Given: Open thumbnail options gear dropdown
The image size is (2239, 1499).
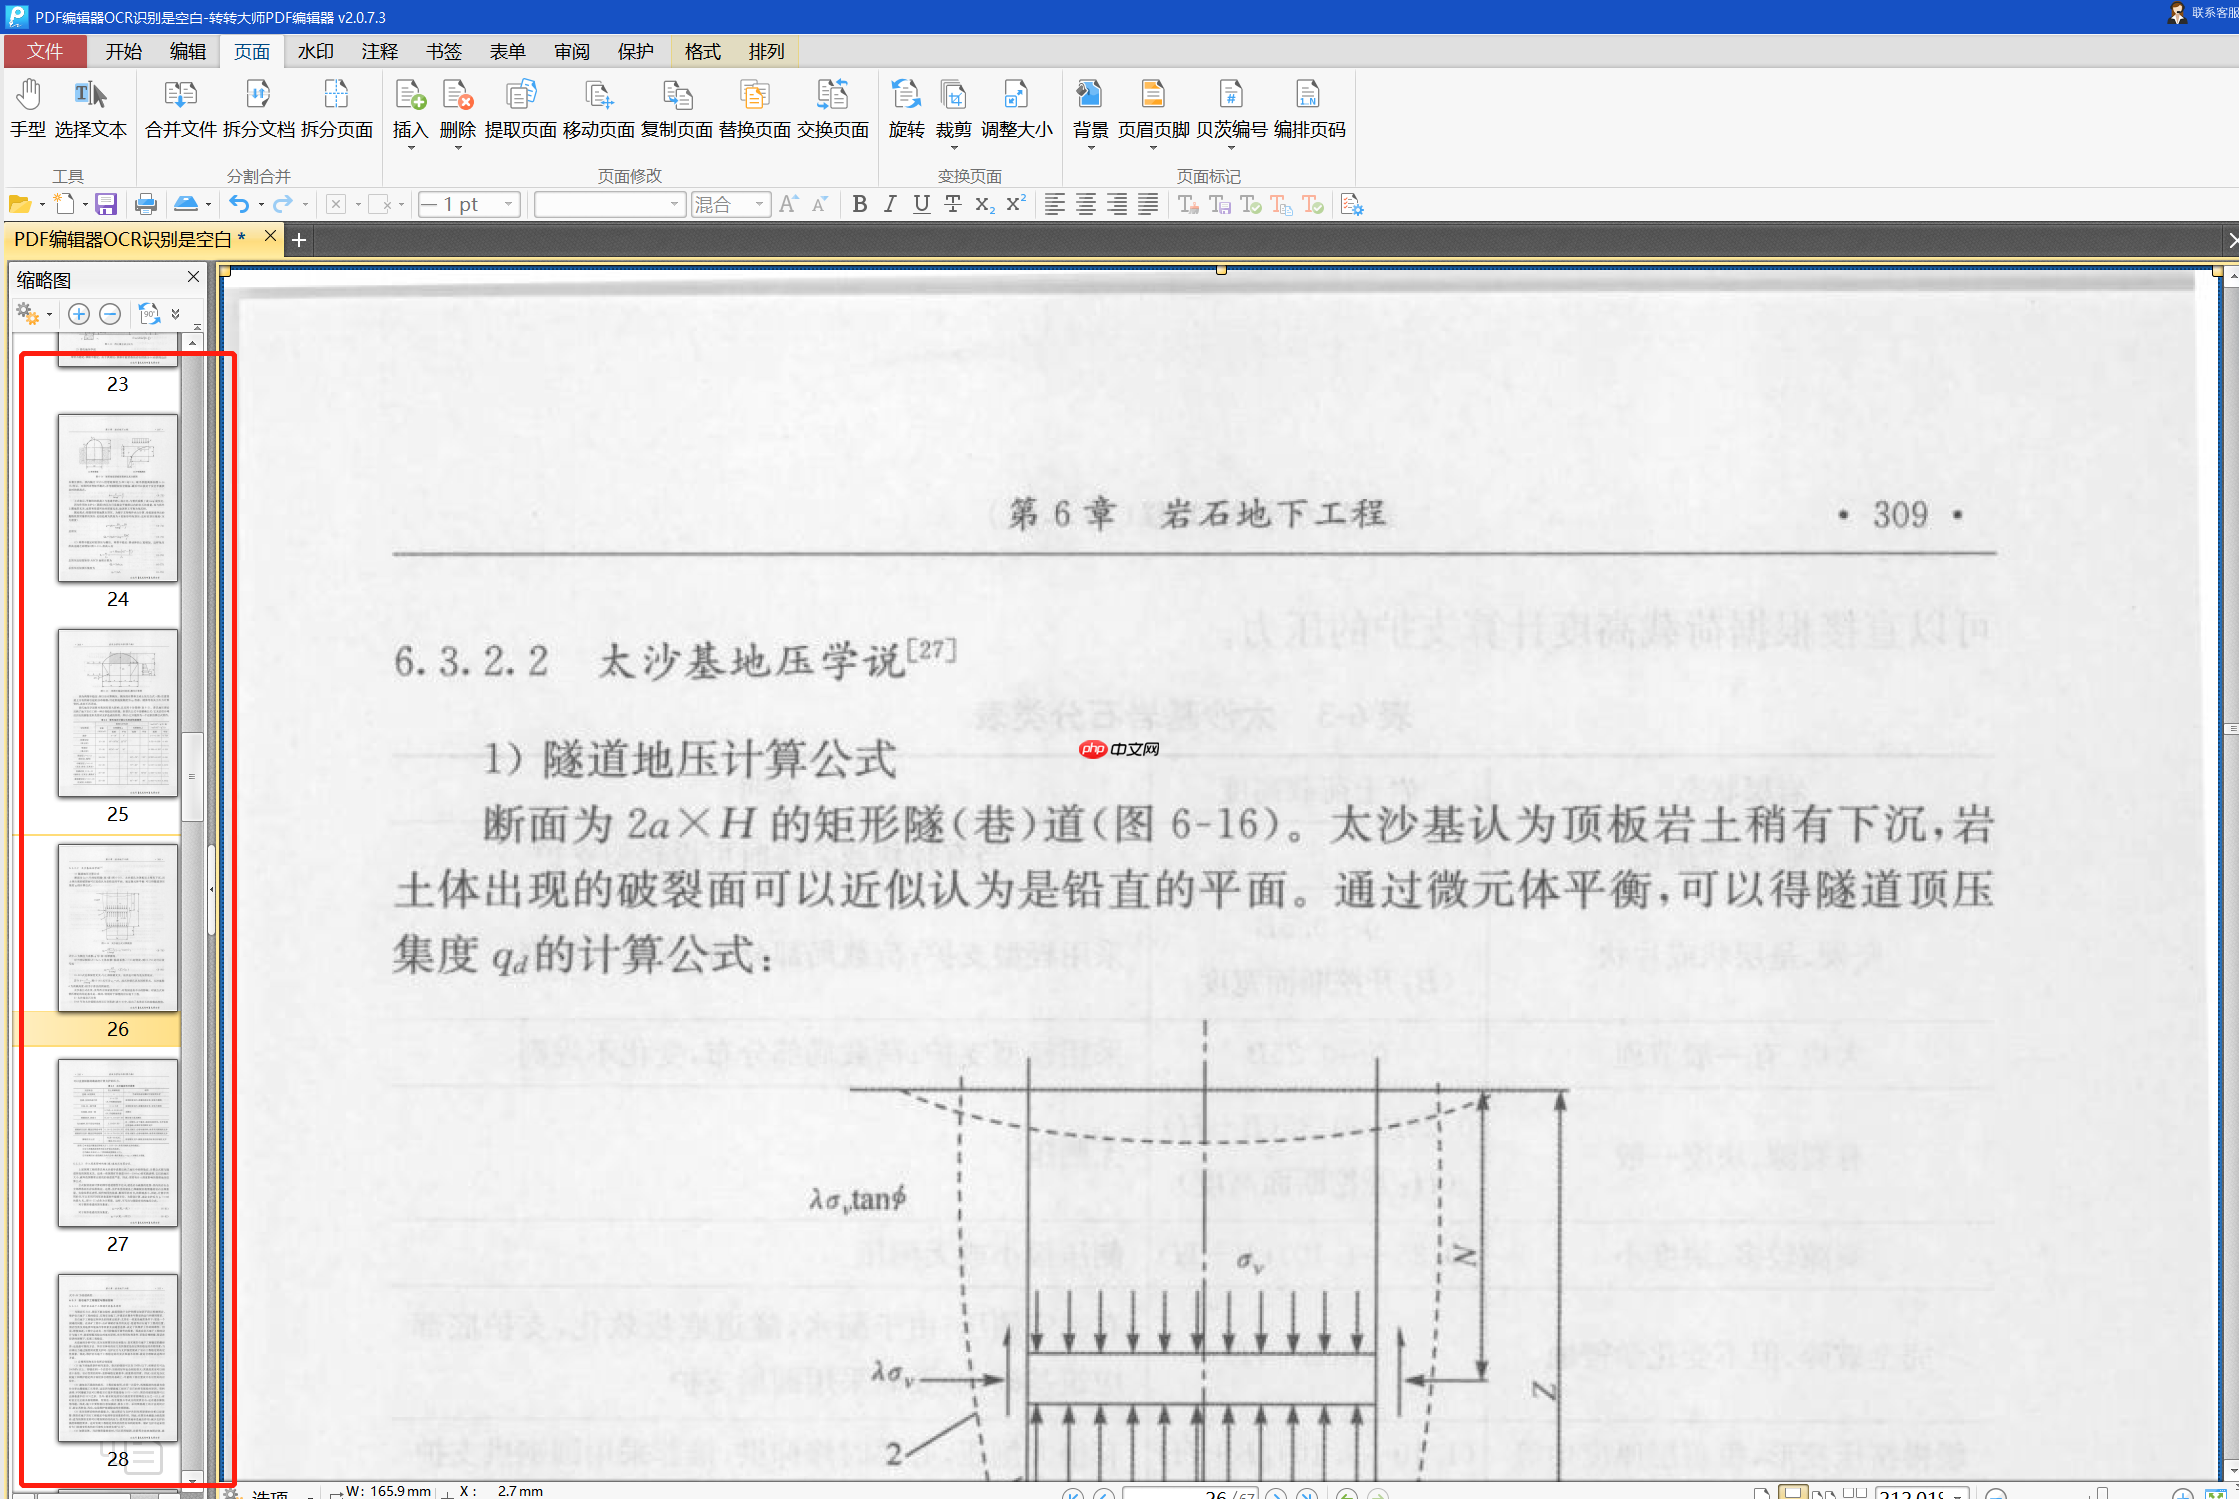Looking at the screenshot, I should [33, 315].
